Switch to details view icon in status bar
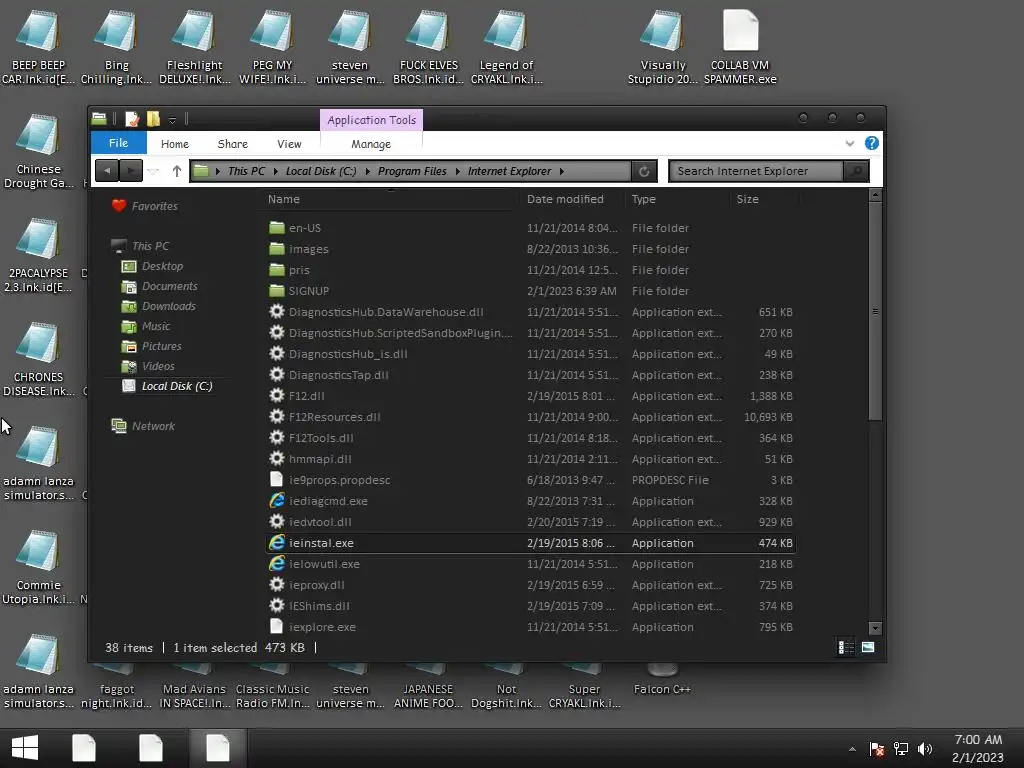 846,647
